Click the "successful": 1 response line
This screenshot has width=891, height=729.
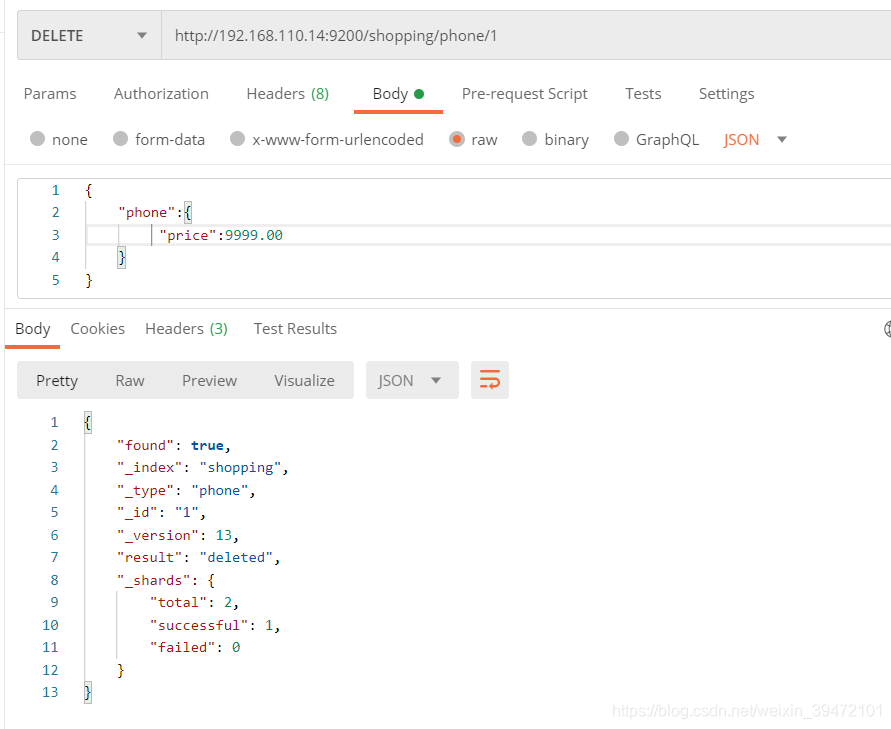[215, 625]
